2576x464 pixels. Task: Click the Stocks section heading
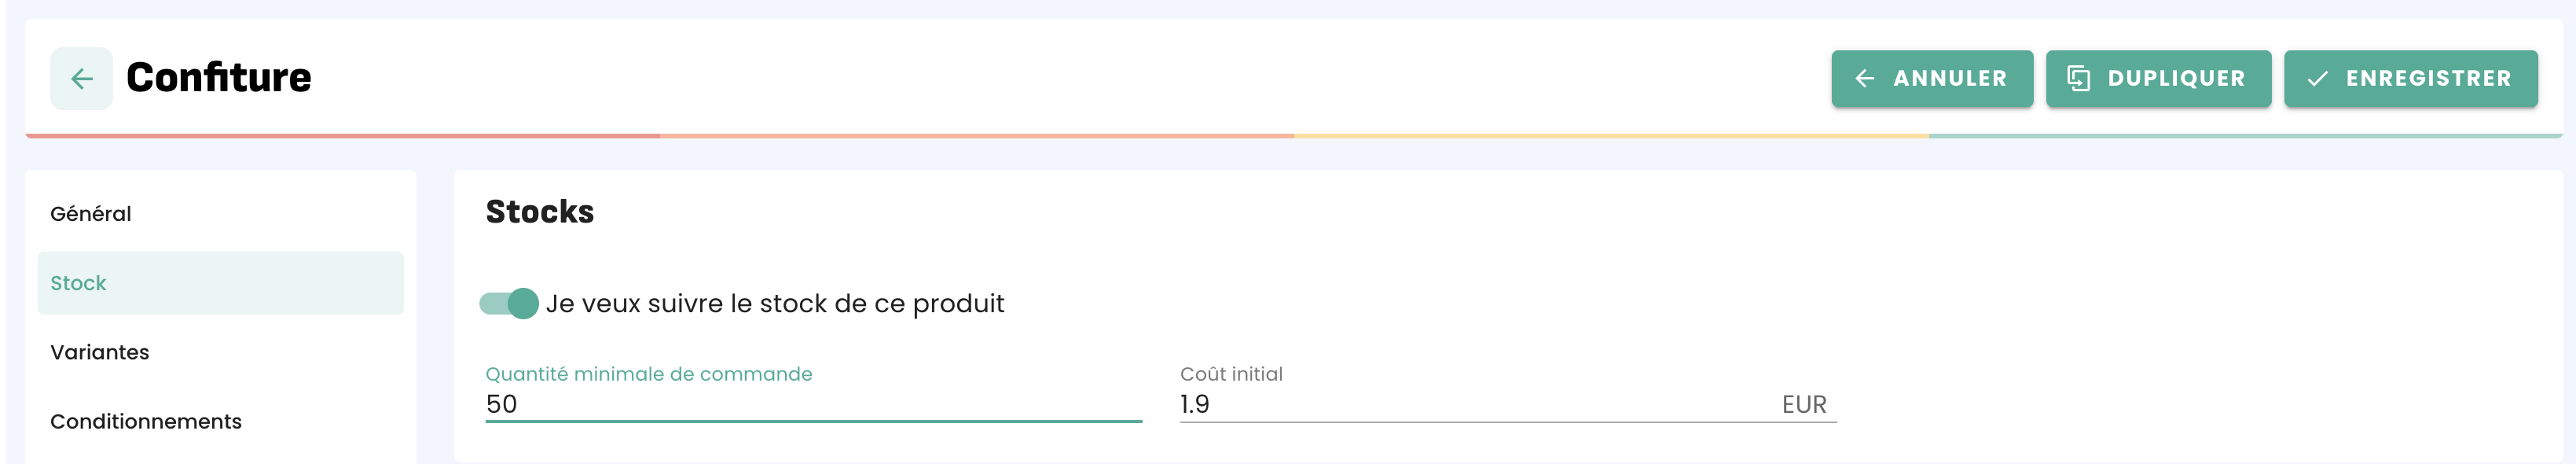point(540,212)
